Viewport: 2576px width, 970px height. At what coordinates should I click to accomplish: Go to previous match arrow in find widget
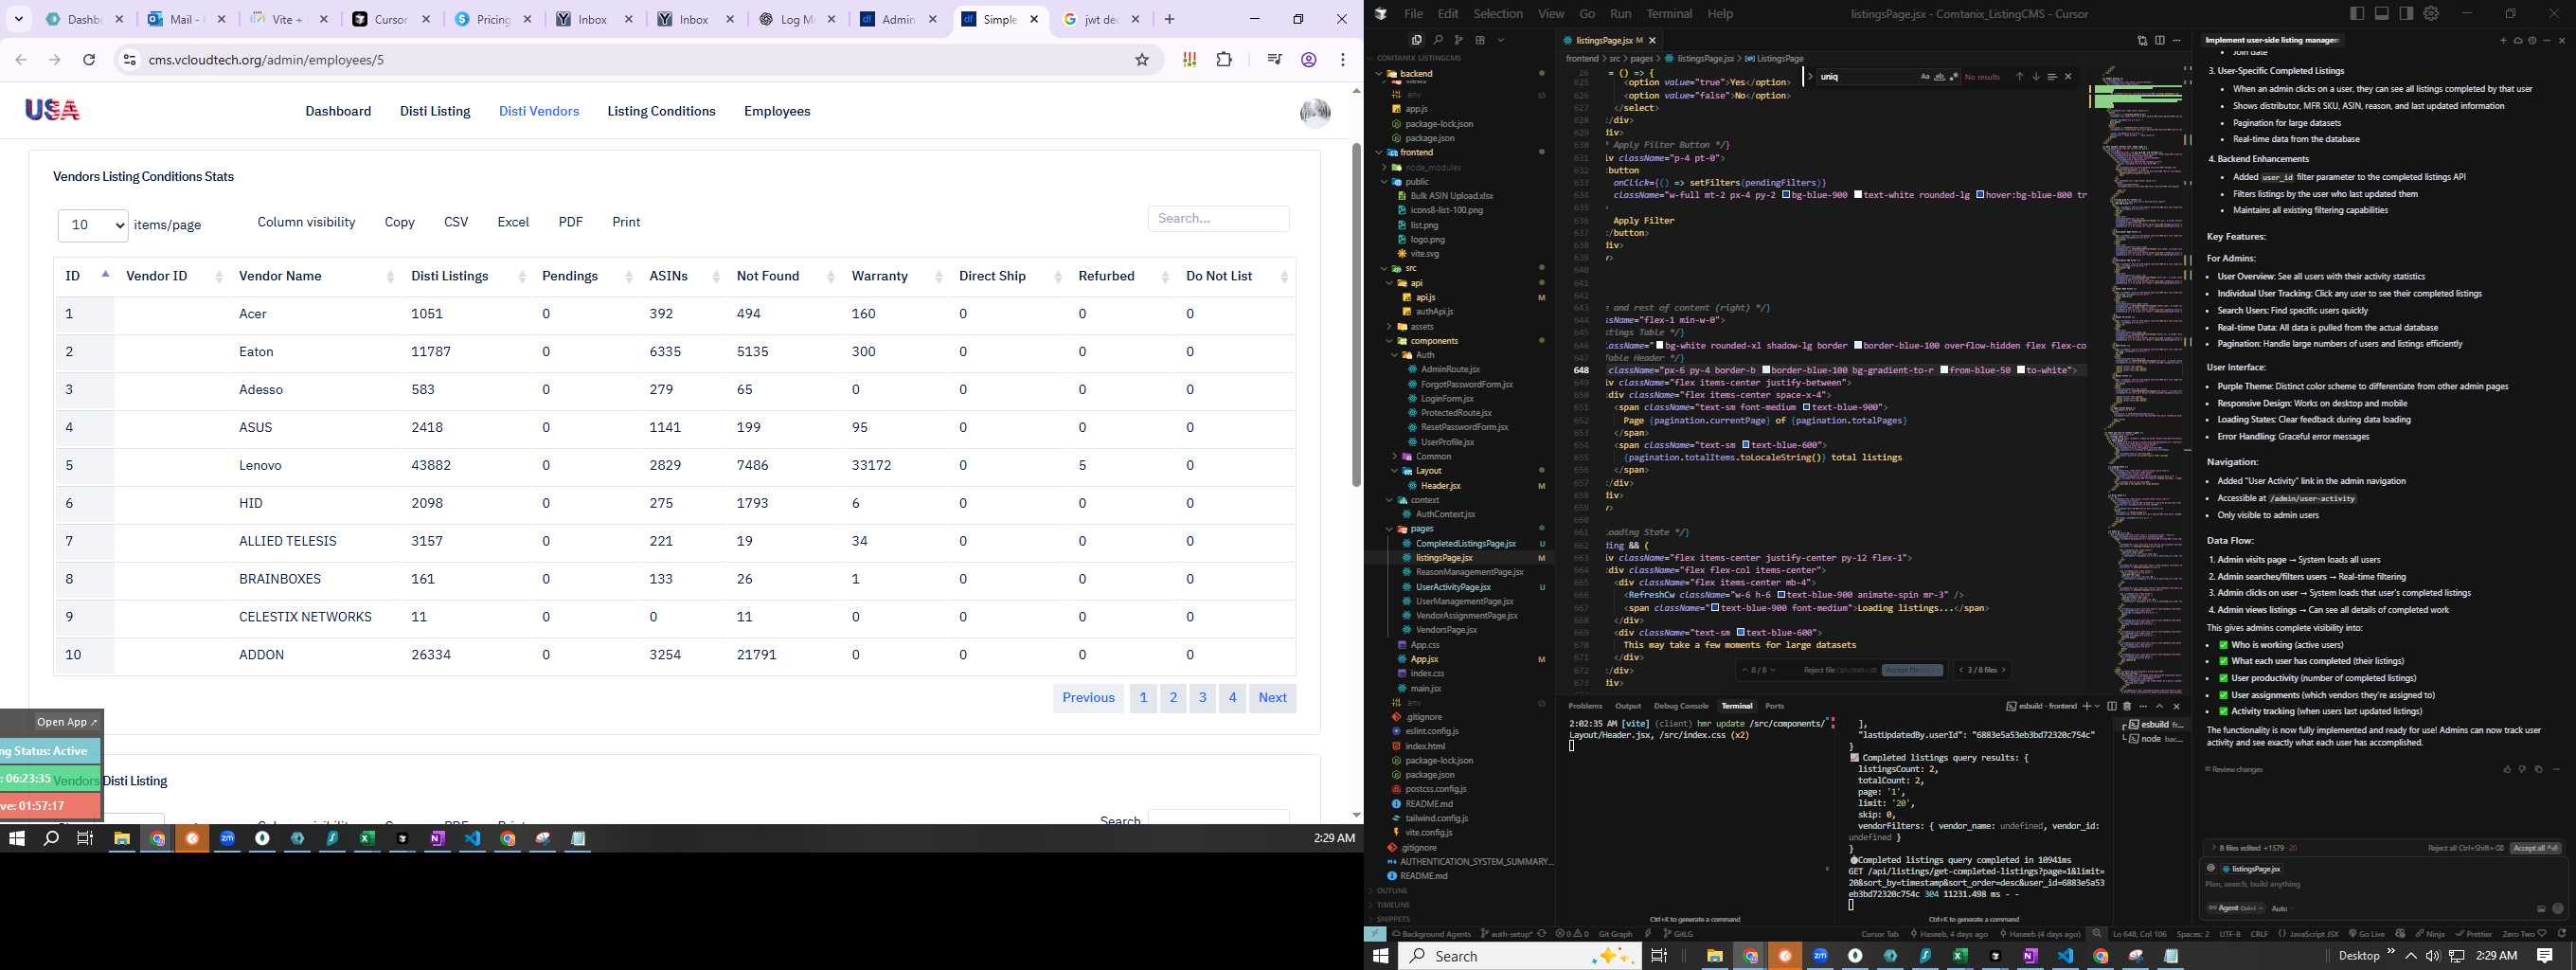[2019, 76]
